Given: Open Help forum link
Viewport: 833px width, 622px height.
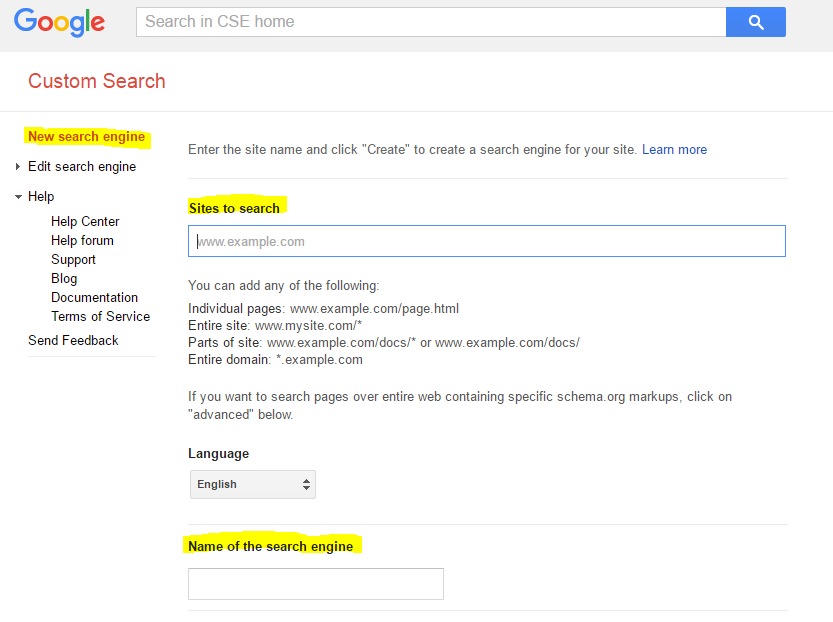Looking at the screenshot, I should 82,241.
